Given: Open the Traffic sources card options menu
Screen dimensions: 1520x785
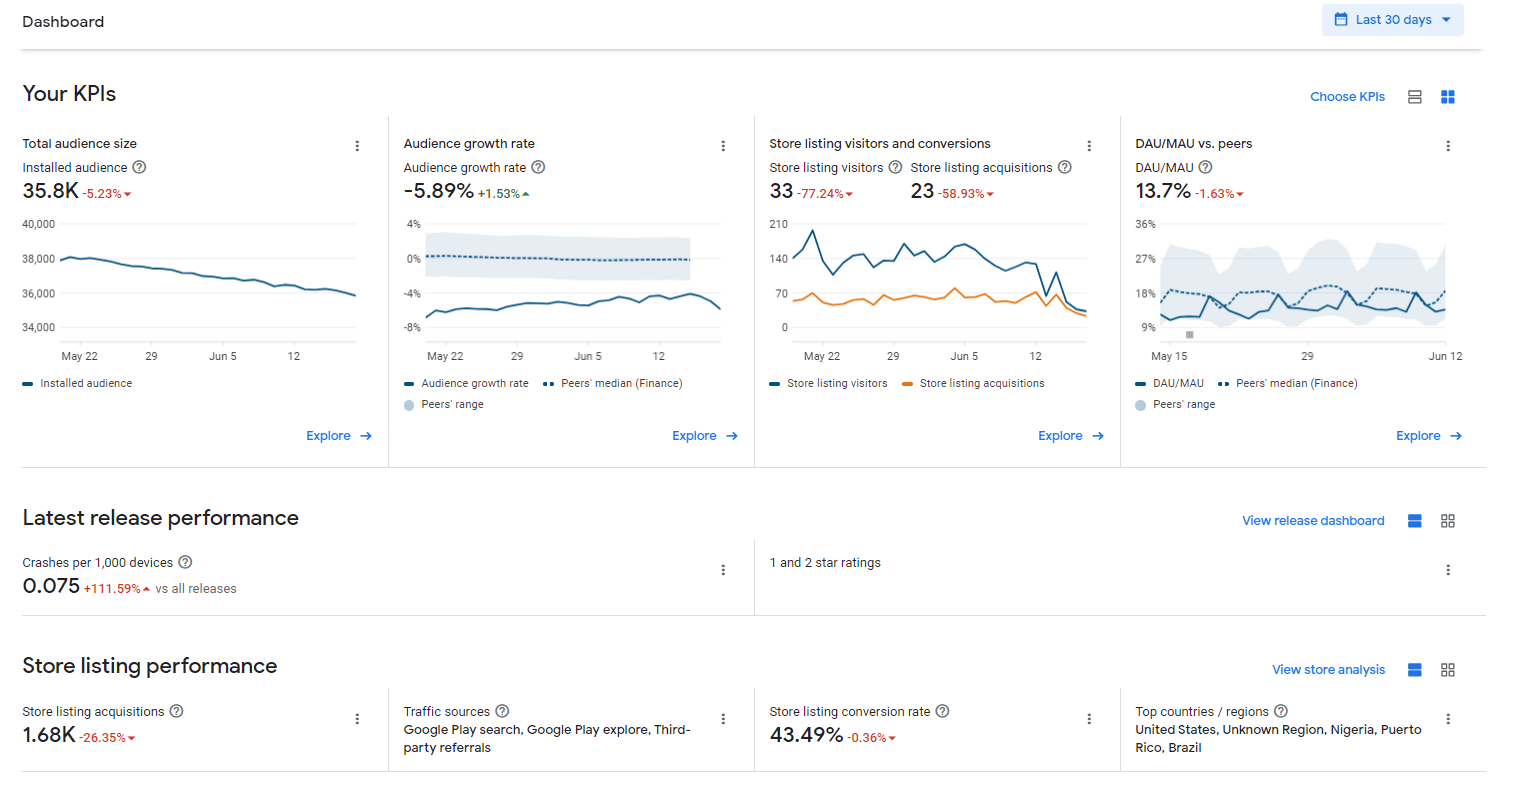Looking at the screenshot, I should 723,719.
